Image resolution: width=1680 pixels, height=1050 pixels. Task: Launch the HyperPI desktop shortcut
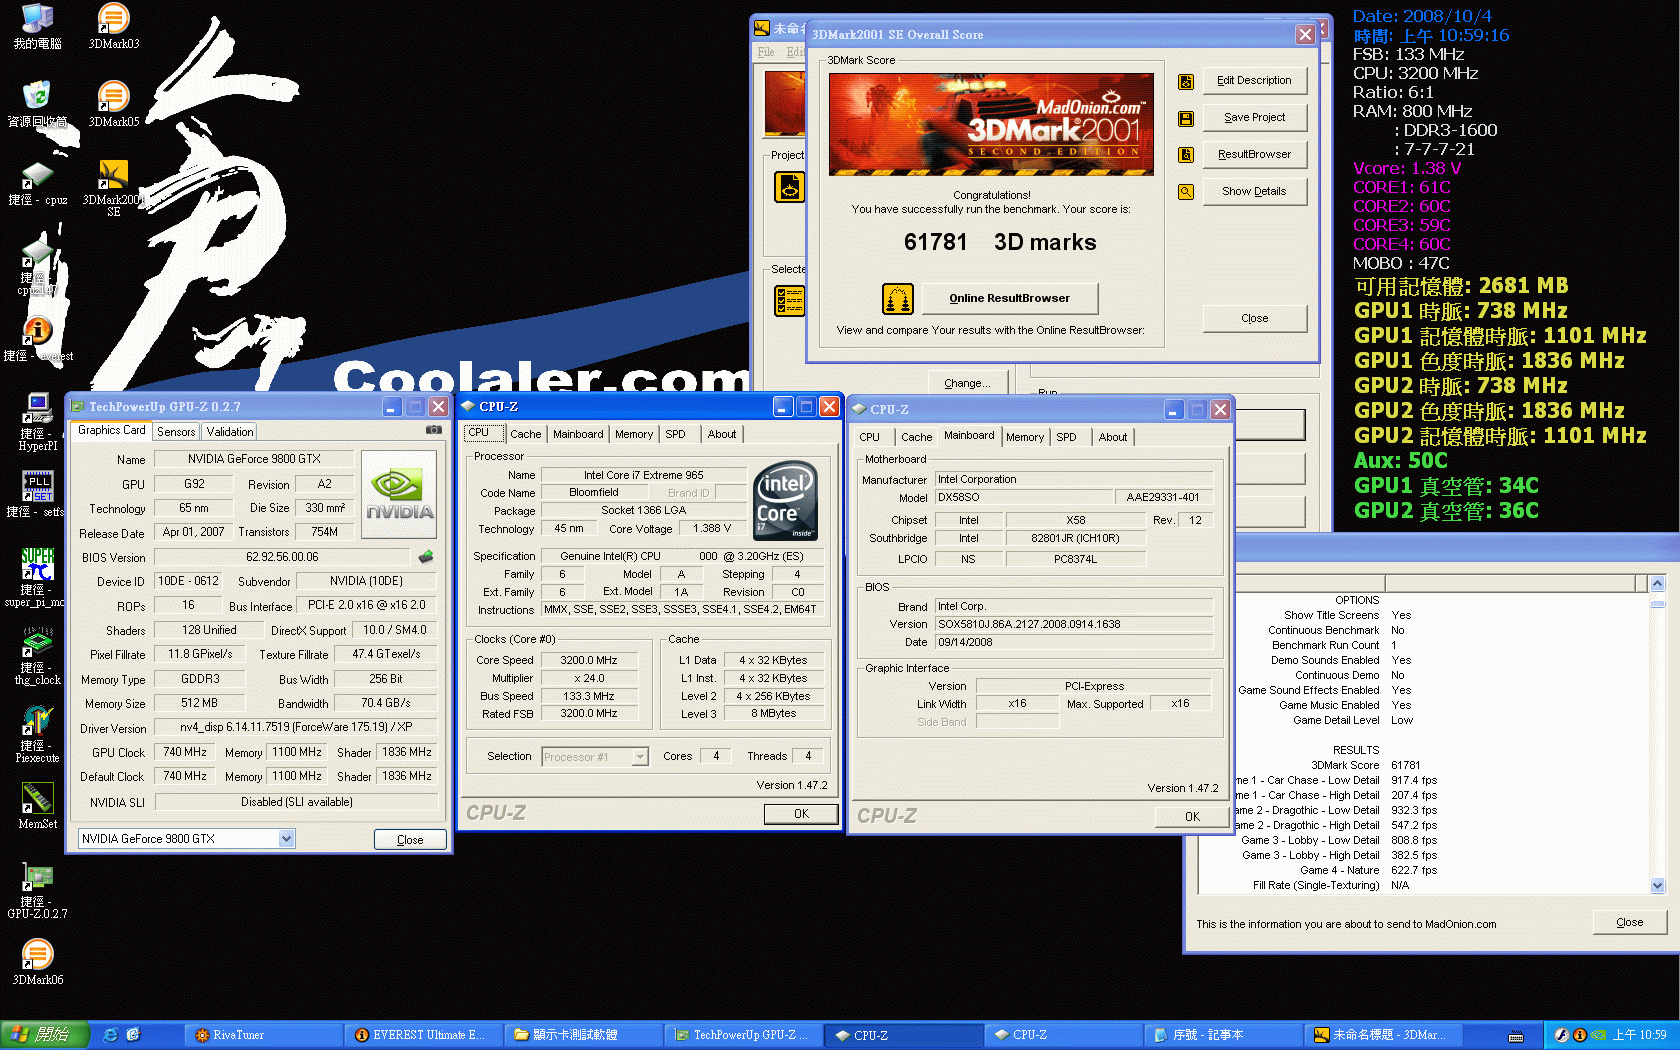(37, 422)
